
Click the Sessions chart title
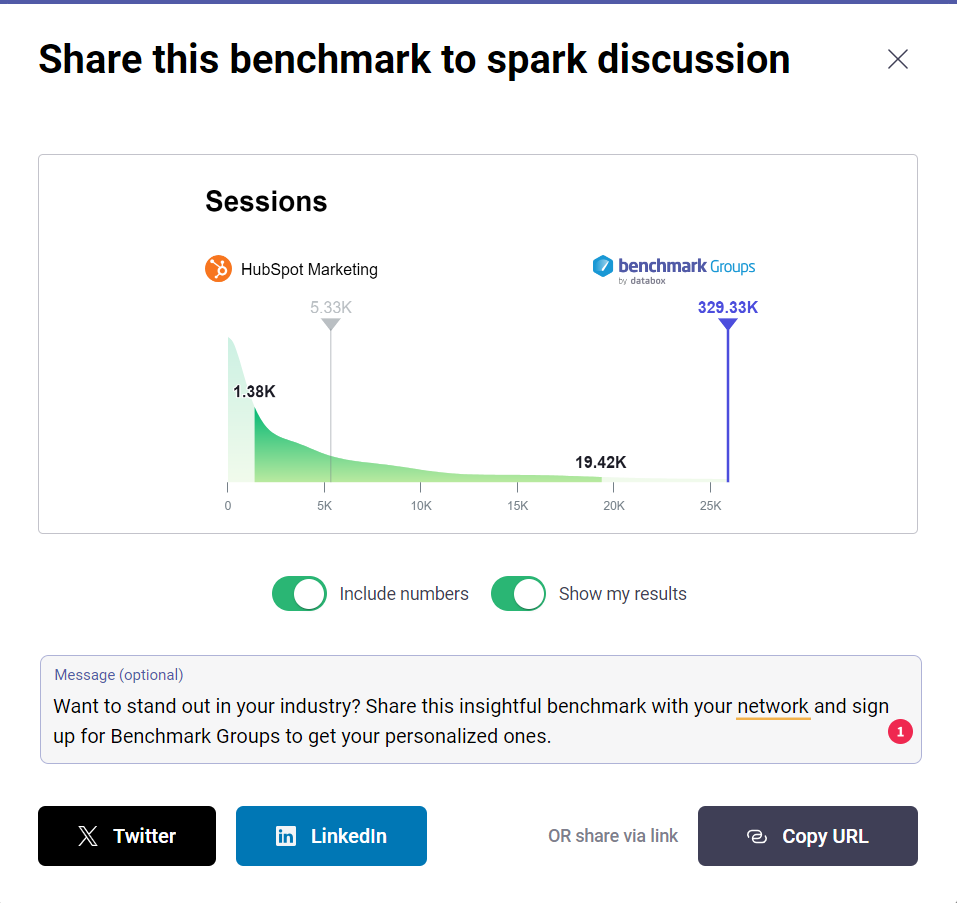pos(266,201)
